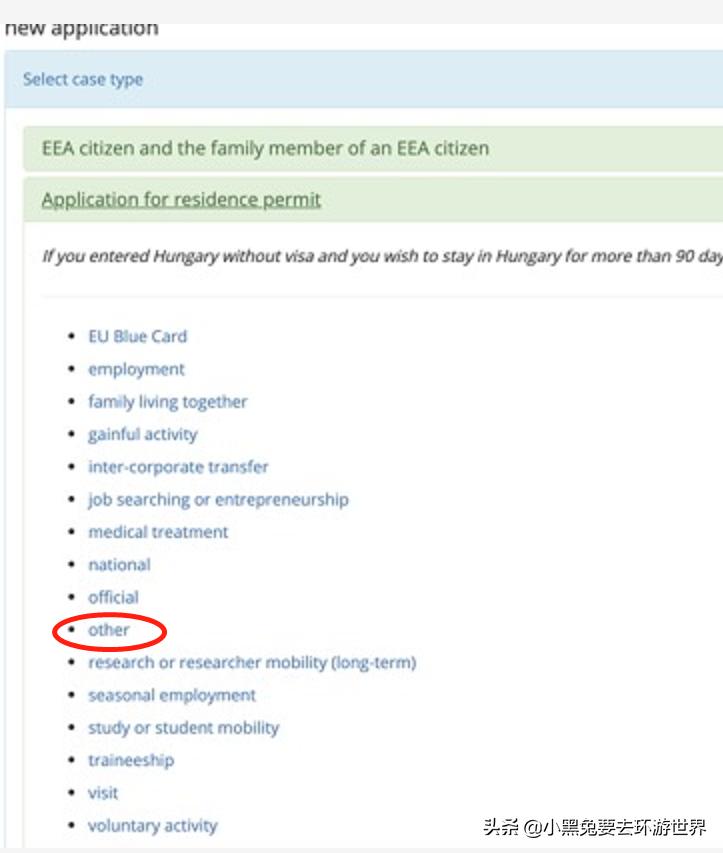The image size is (723, 853).
Task: Expand EEA citizen and family member section
Action: (265, 149)
